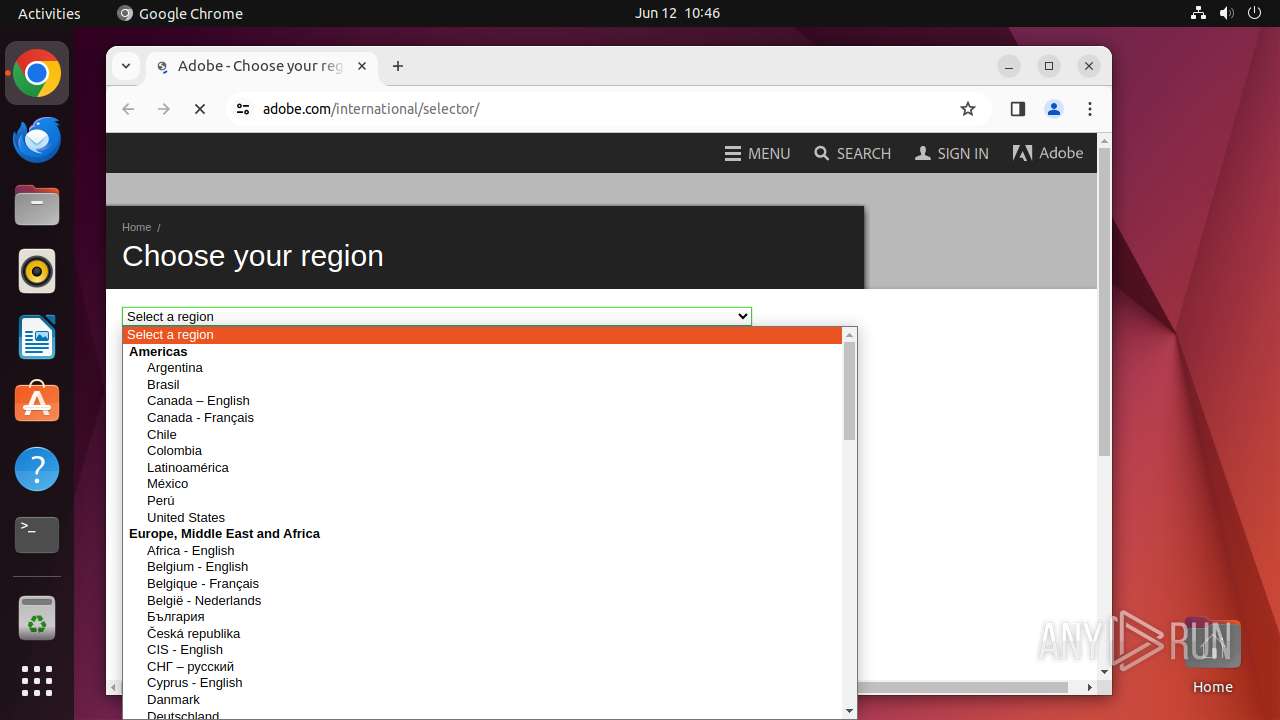Open the Chrome profile avatar
Image resolution: width=1280 pixels, height=720 pixels.
tap(1054, 109)
